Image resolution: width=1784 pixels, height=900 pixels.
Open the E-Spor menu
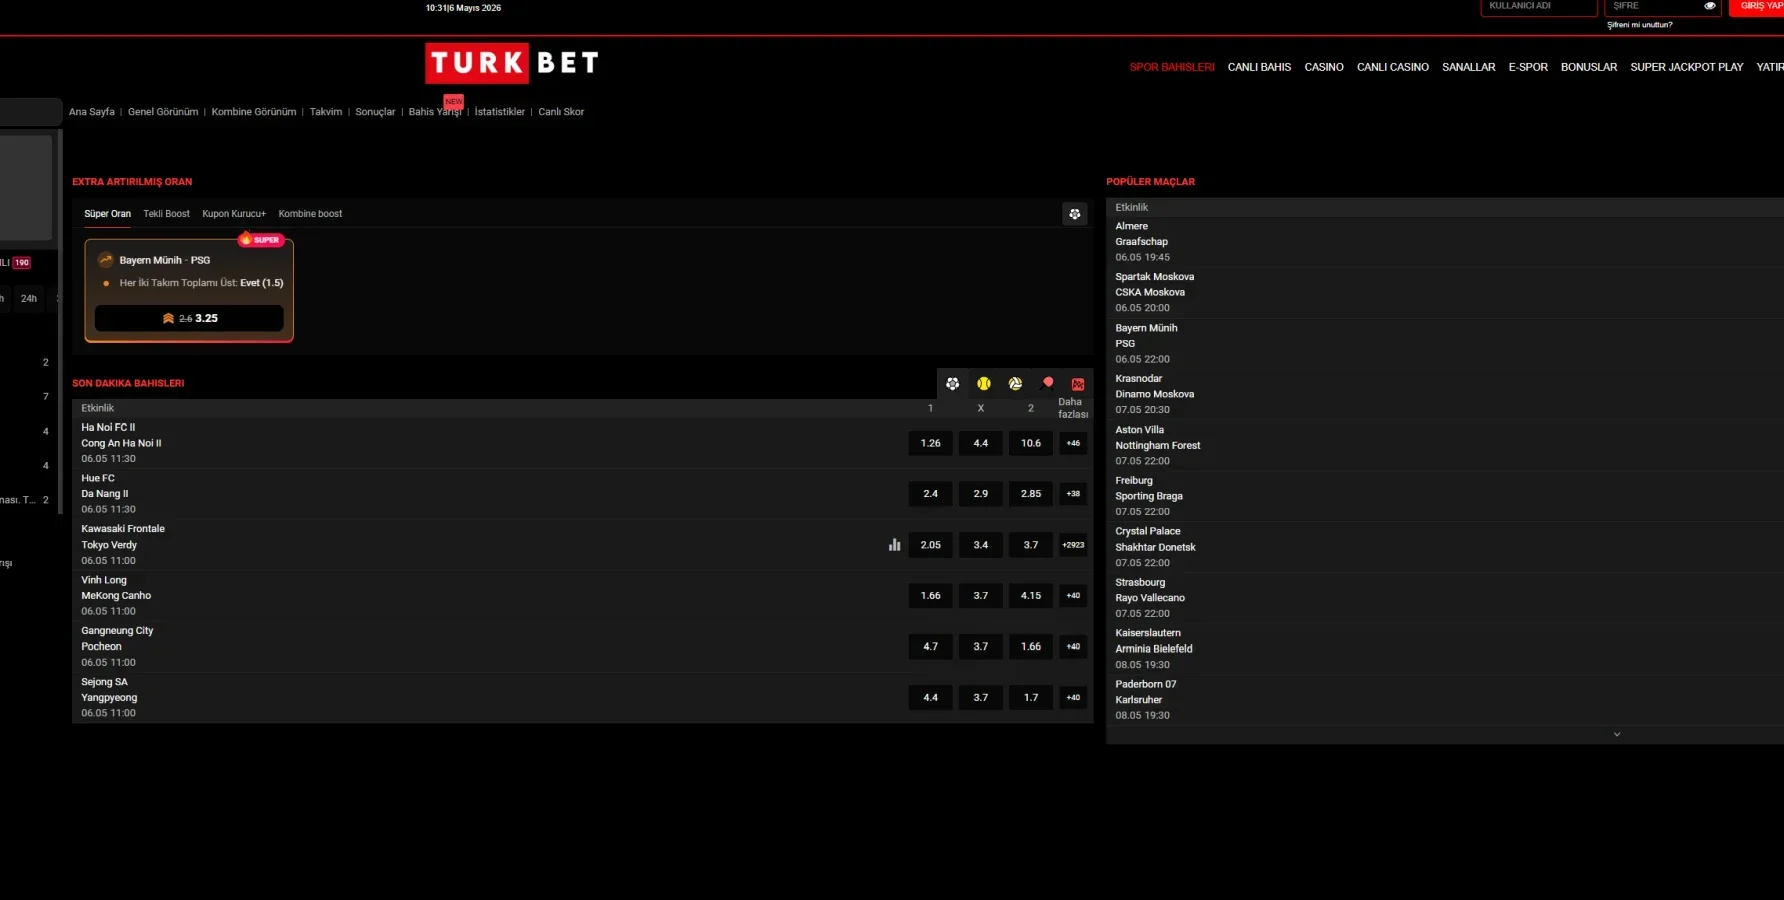(1528, 67)
